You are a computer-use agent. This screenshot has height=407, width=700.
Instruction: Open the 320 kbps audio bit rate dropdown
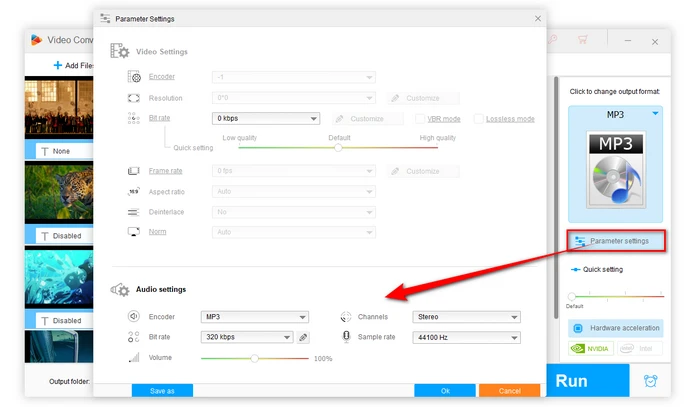(x=247, y=337)
